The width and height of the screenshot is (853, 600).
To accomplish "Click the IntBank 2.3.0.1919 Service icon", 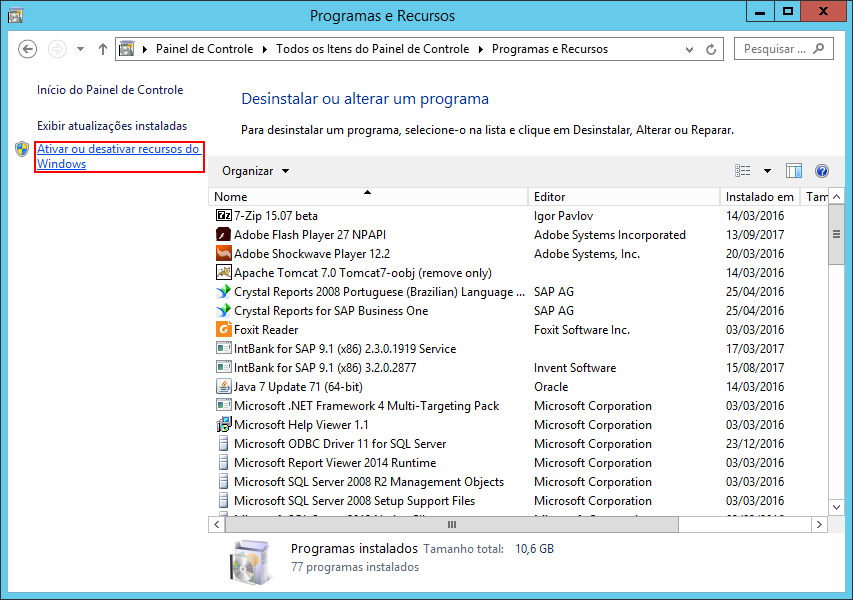I will 224,349.
